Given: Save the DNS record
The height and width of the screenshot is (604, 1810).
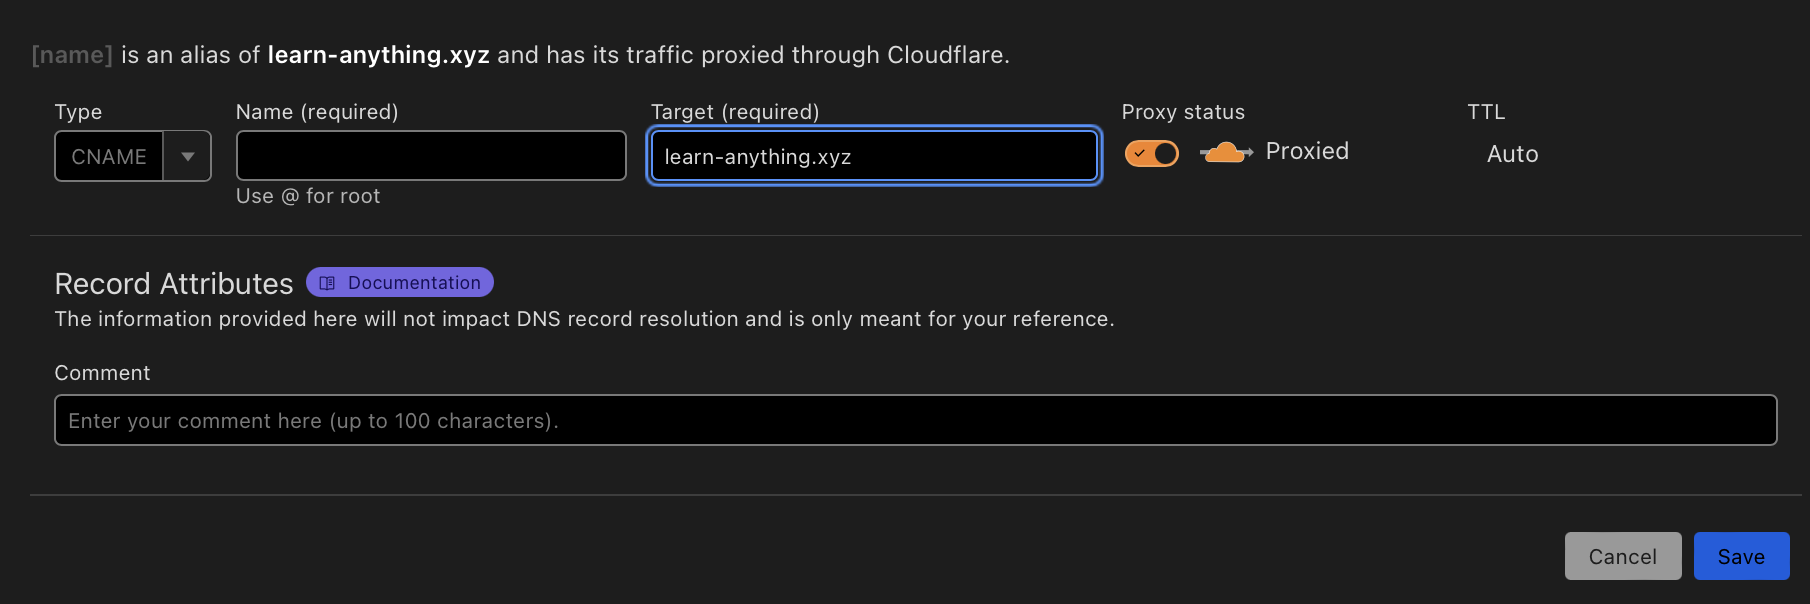Looking at the screenshot, I should (1740, 556).
